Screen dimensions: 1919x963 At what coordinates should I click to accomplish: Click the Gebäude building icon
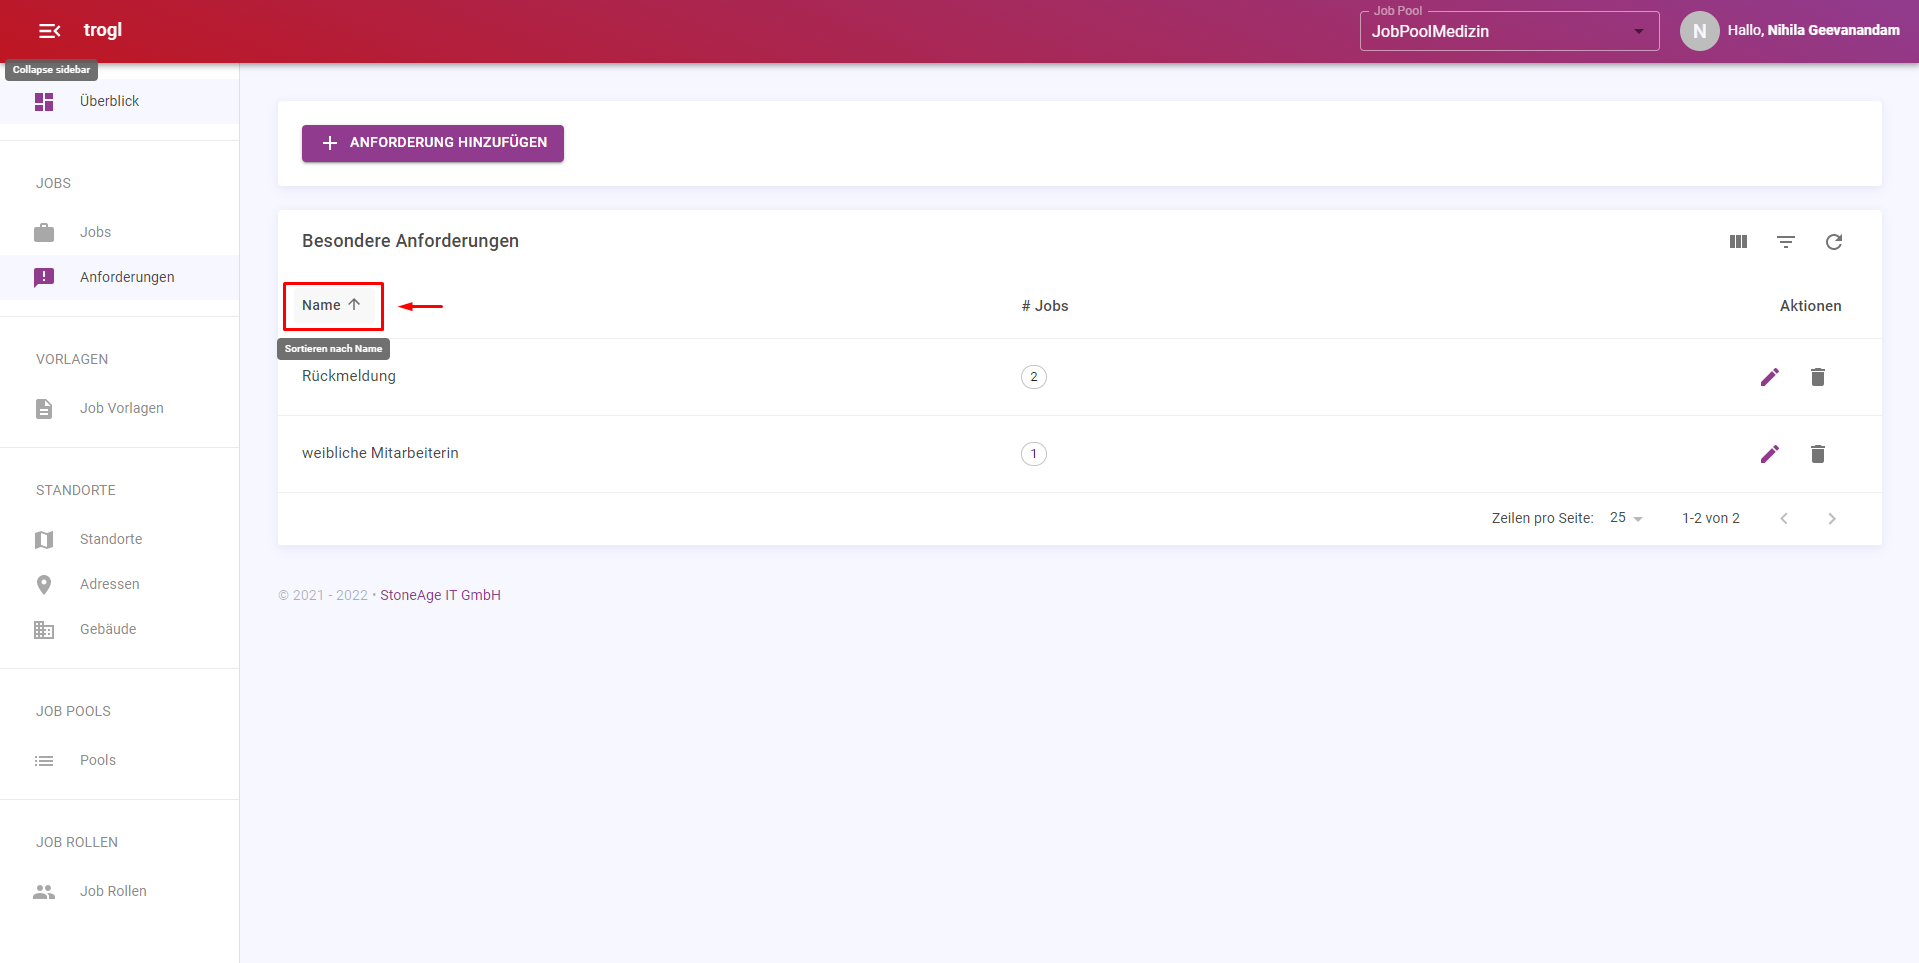pos(44,630)
